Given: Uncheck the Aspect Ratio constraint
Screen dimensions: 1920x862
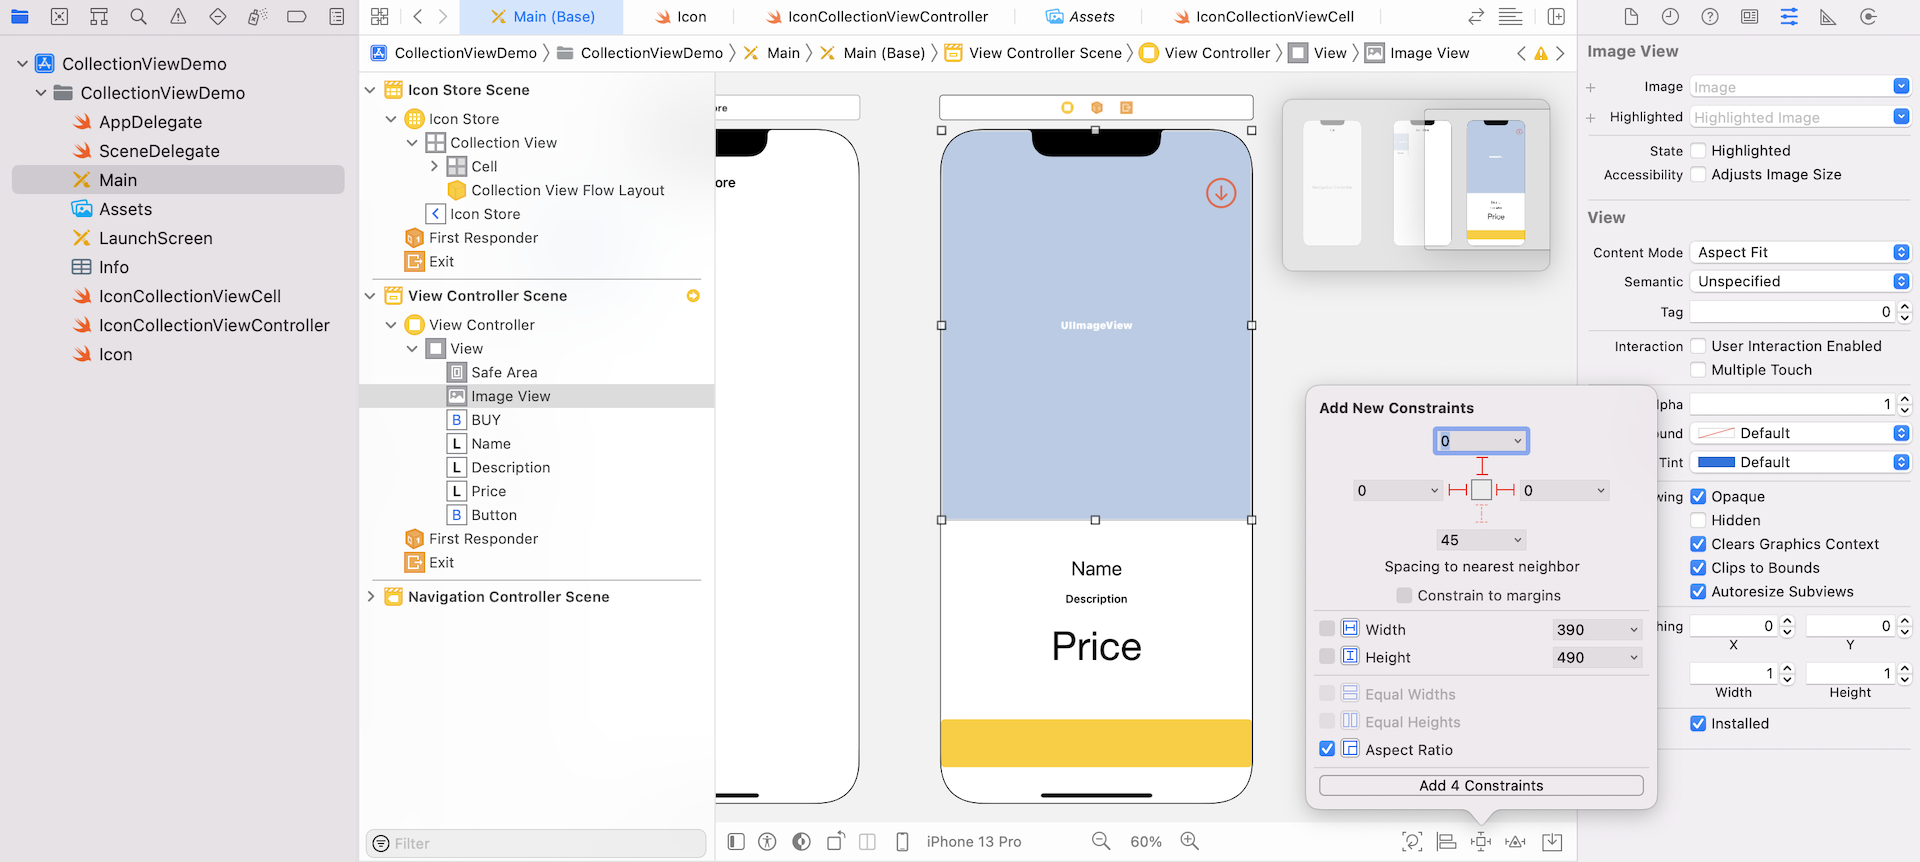Looking at the screenshot, I should (x=1327, y=749).
